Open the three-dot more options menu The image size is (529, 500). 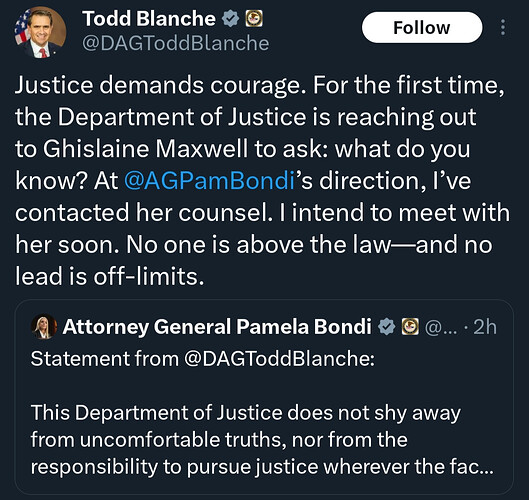503,27
